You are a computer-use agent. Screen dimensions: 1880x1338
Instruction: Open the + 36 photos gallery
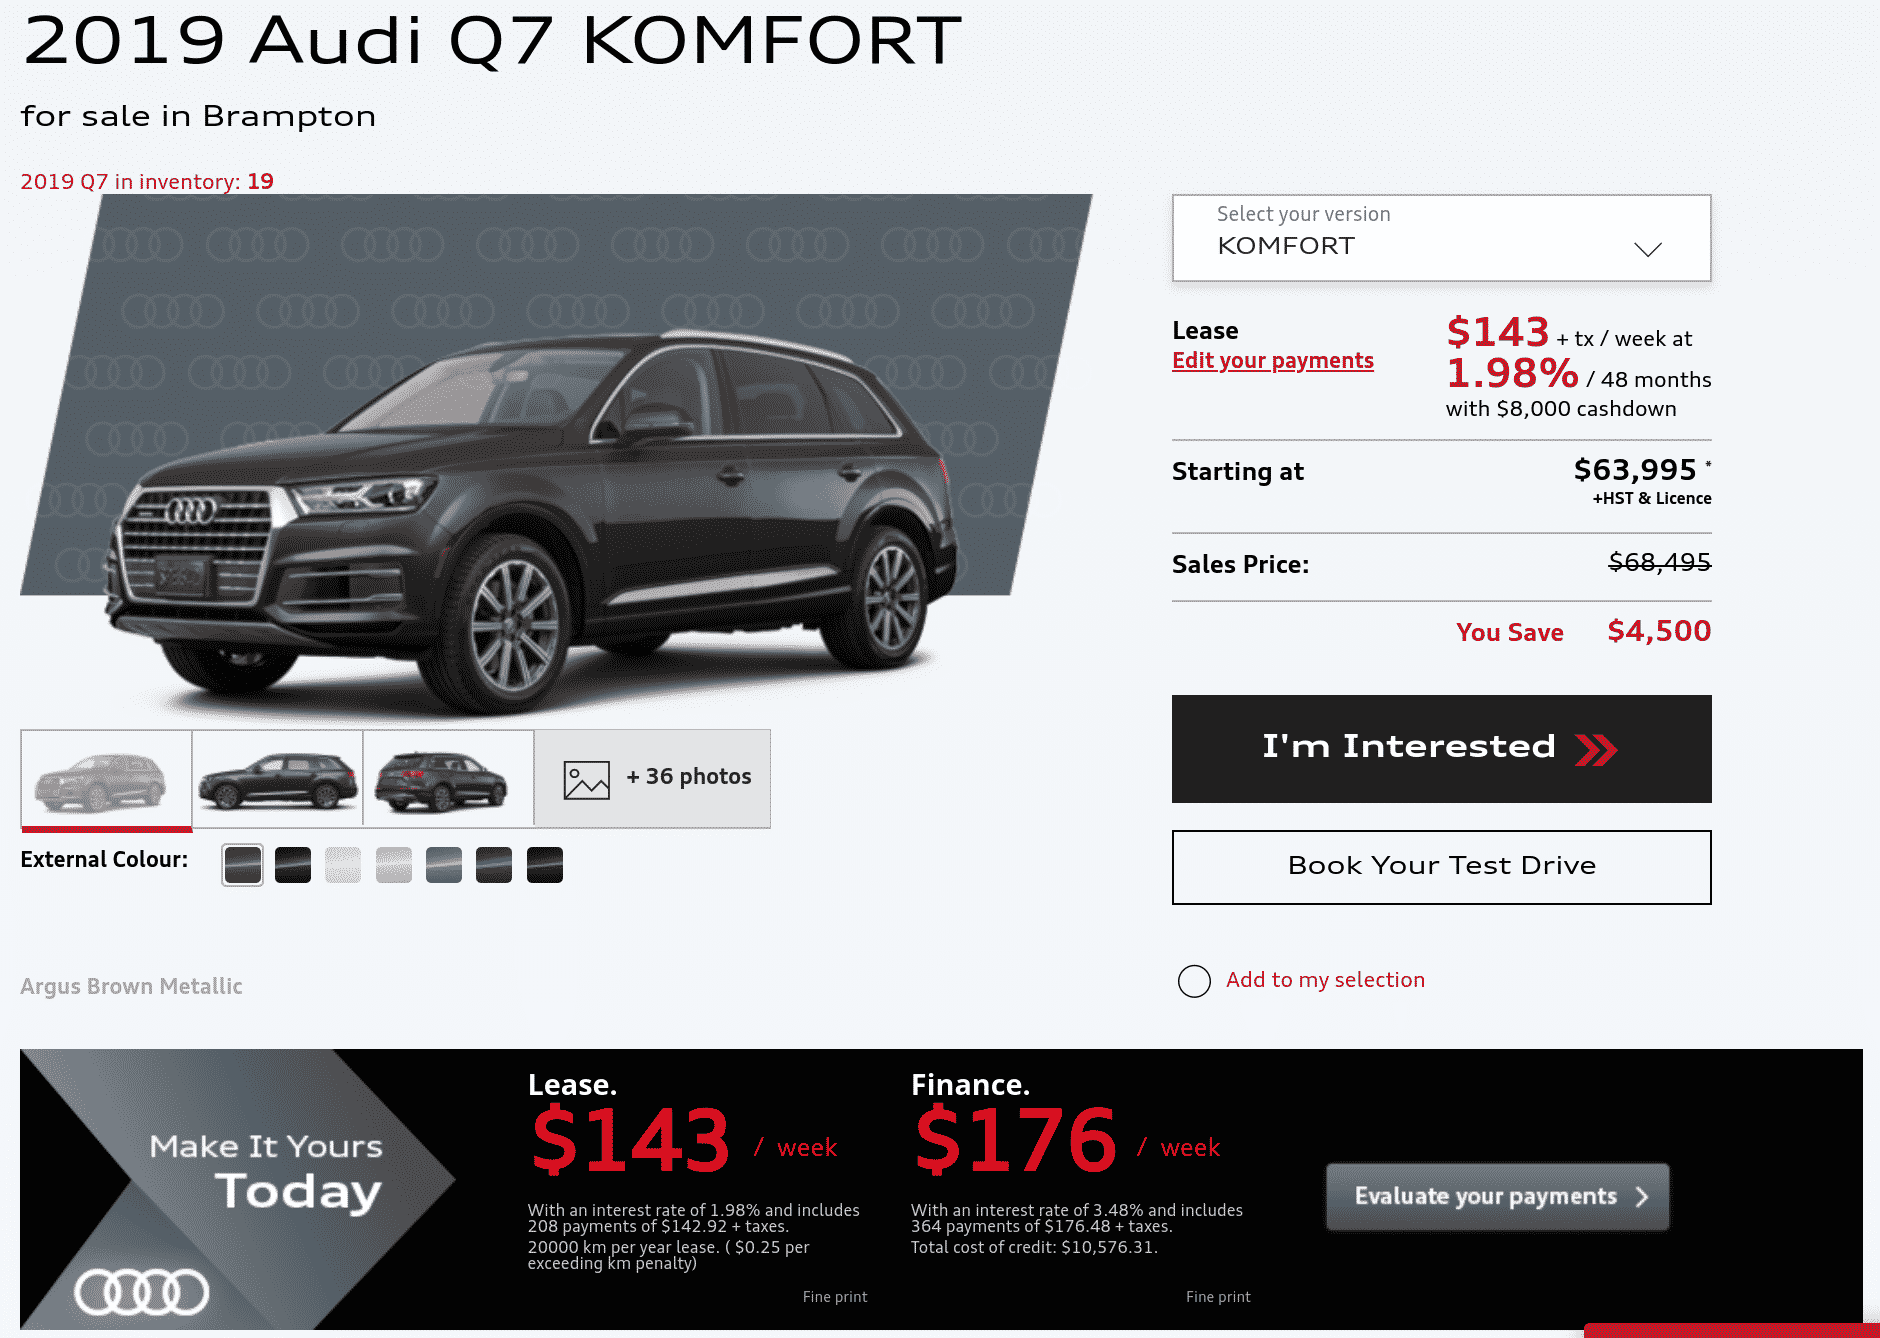click(x=653, y=779)
